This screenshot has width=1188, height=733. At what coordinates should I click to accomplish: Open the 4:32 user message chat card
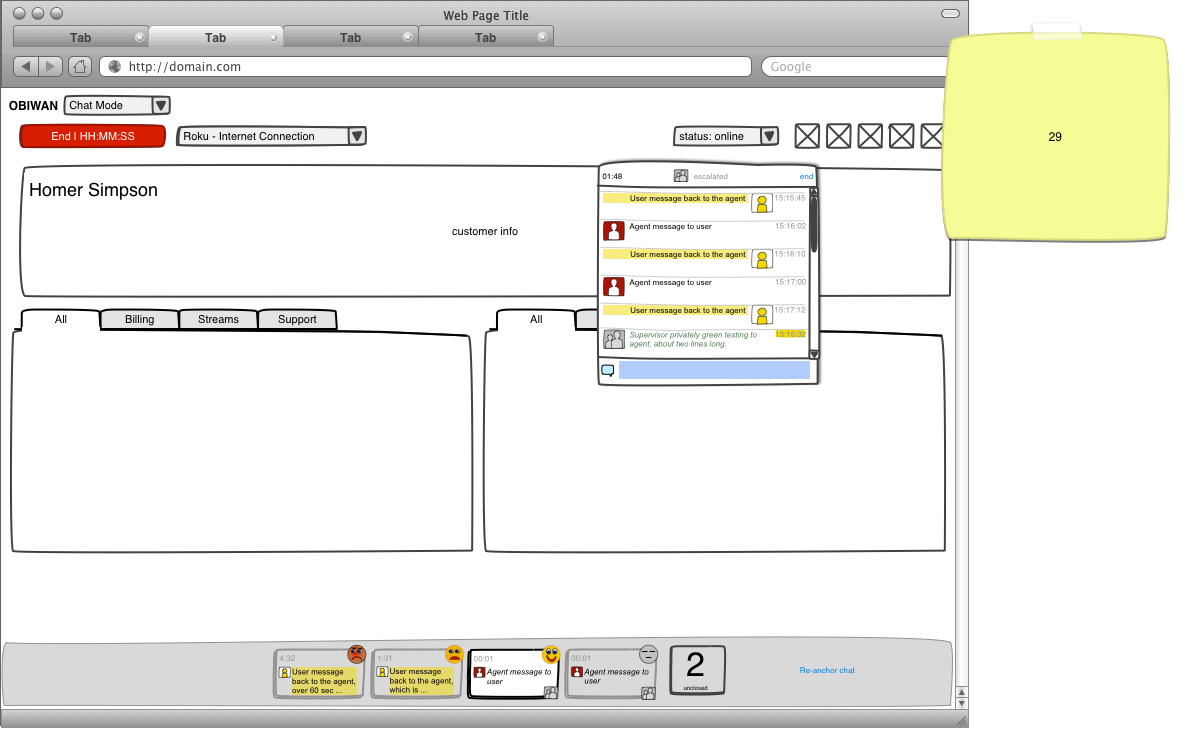318,674
